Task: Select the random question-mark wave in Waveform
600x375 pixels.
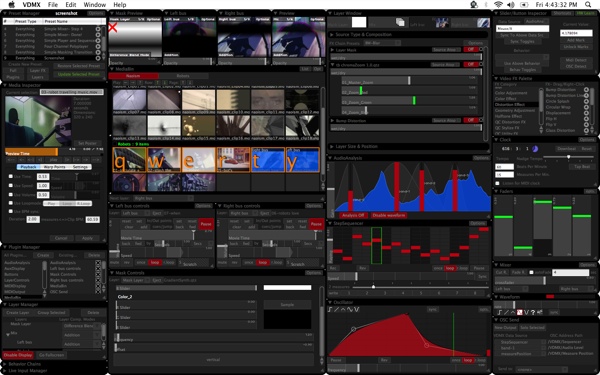Action: (x=533, y=313)
